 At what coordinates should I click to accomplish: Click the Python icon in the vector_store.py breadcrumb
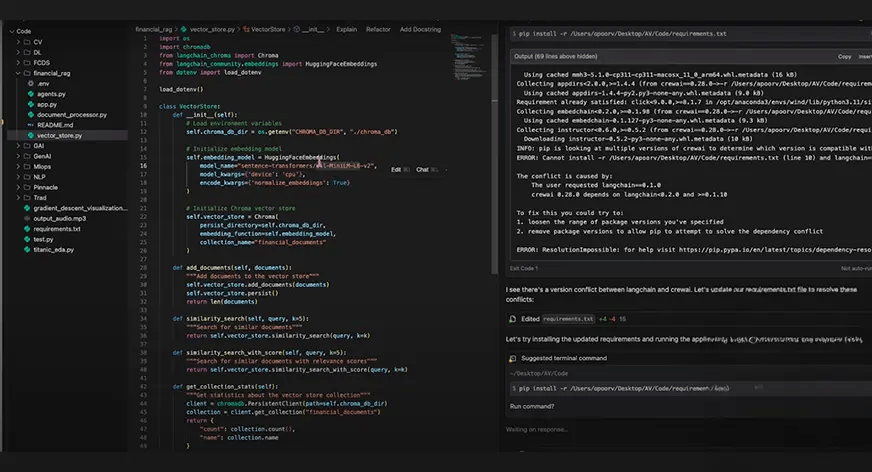click(x=184, y=29)
